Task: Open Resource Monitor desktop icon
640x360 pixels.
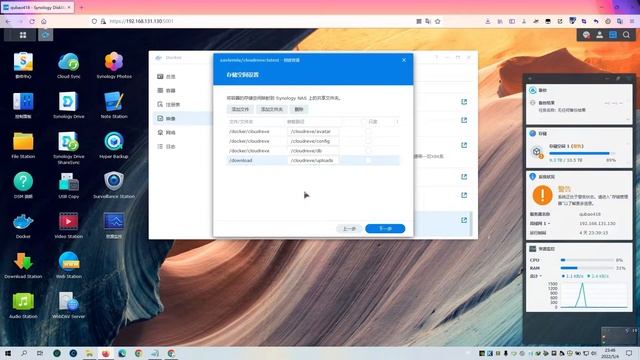Action: click(114, 225)
